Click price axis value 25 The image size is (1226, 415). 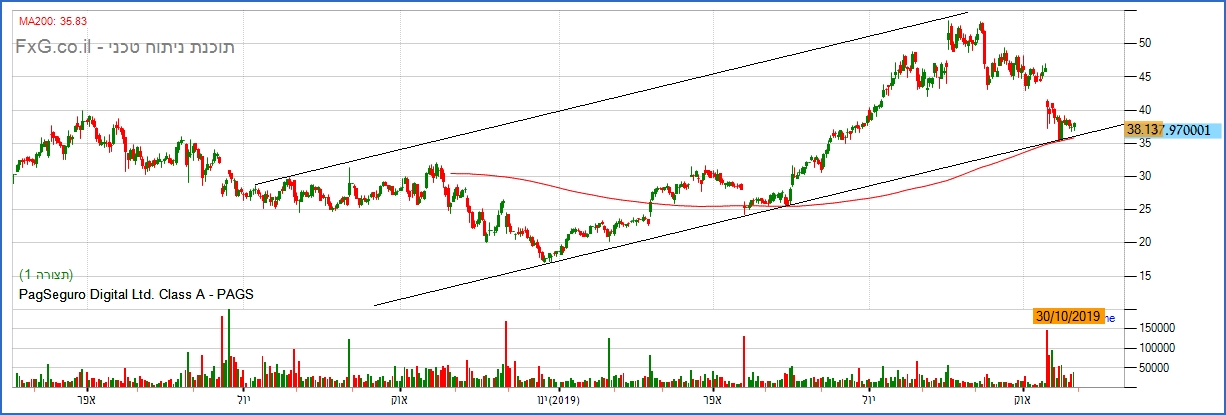click(1143, 209)
